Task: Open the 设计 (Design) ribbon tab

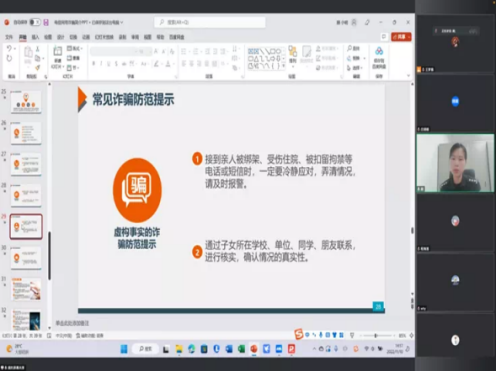Action: tap(60, 37)
